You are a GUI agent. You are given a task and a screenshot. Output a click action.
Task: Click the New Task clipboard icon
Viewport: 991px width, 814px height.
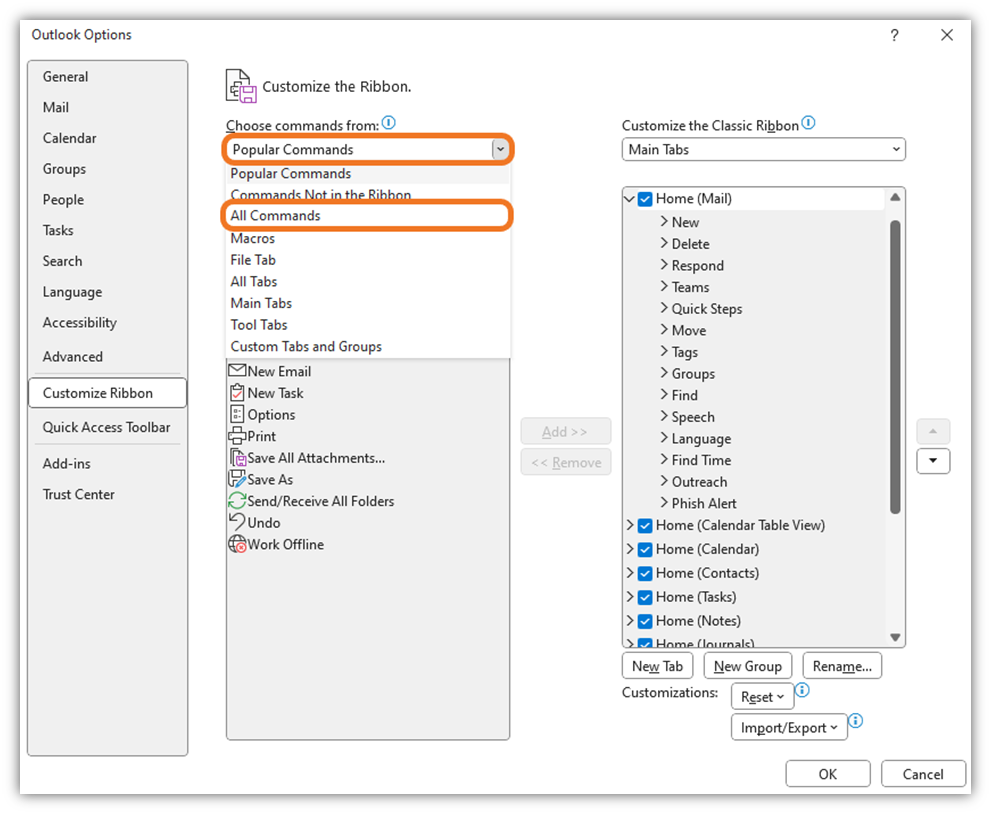(x=237, y=392)
